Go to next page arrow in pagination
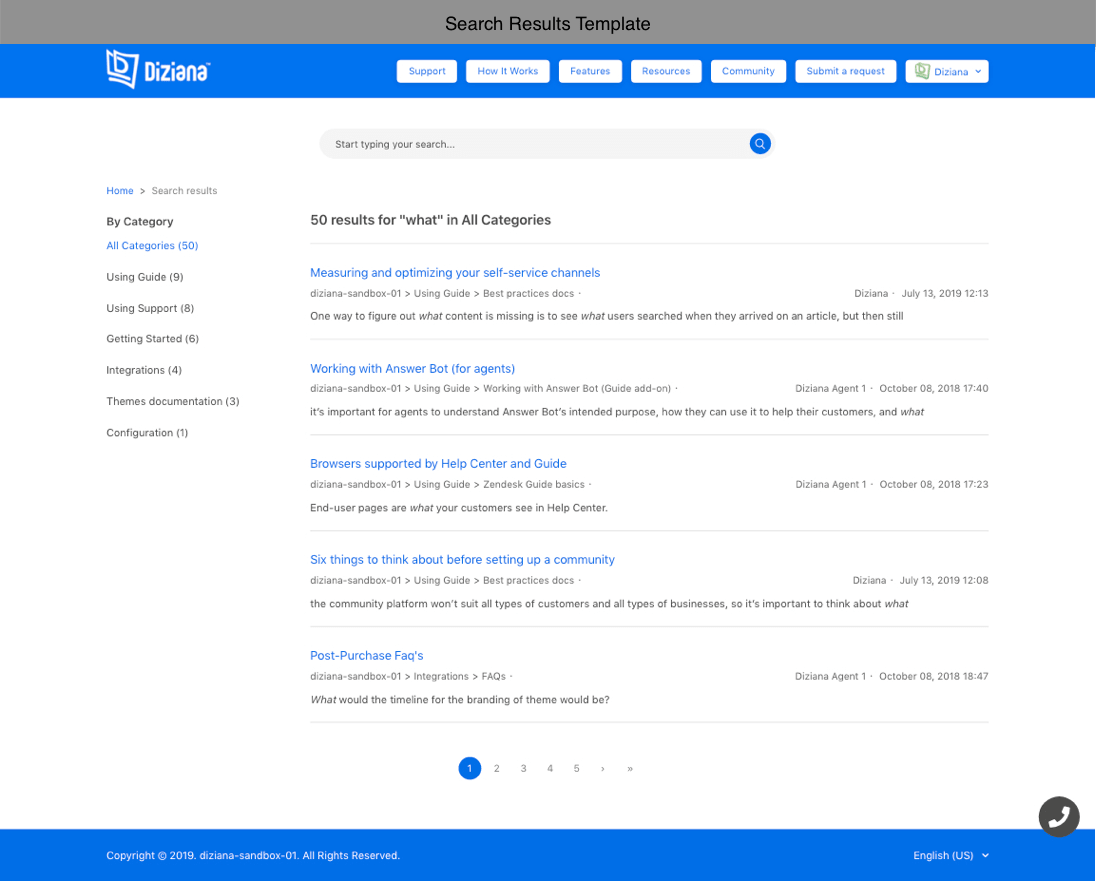1096x881 pixels. tap(603, 769)
